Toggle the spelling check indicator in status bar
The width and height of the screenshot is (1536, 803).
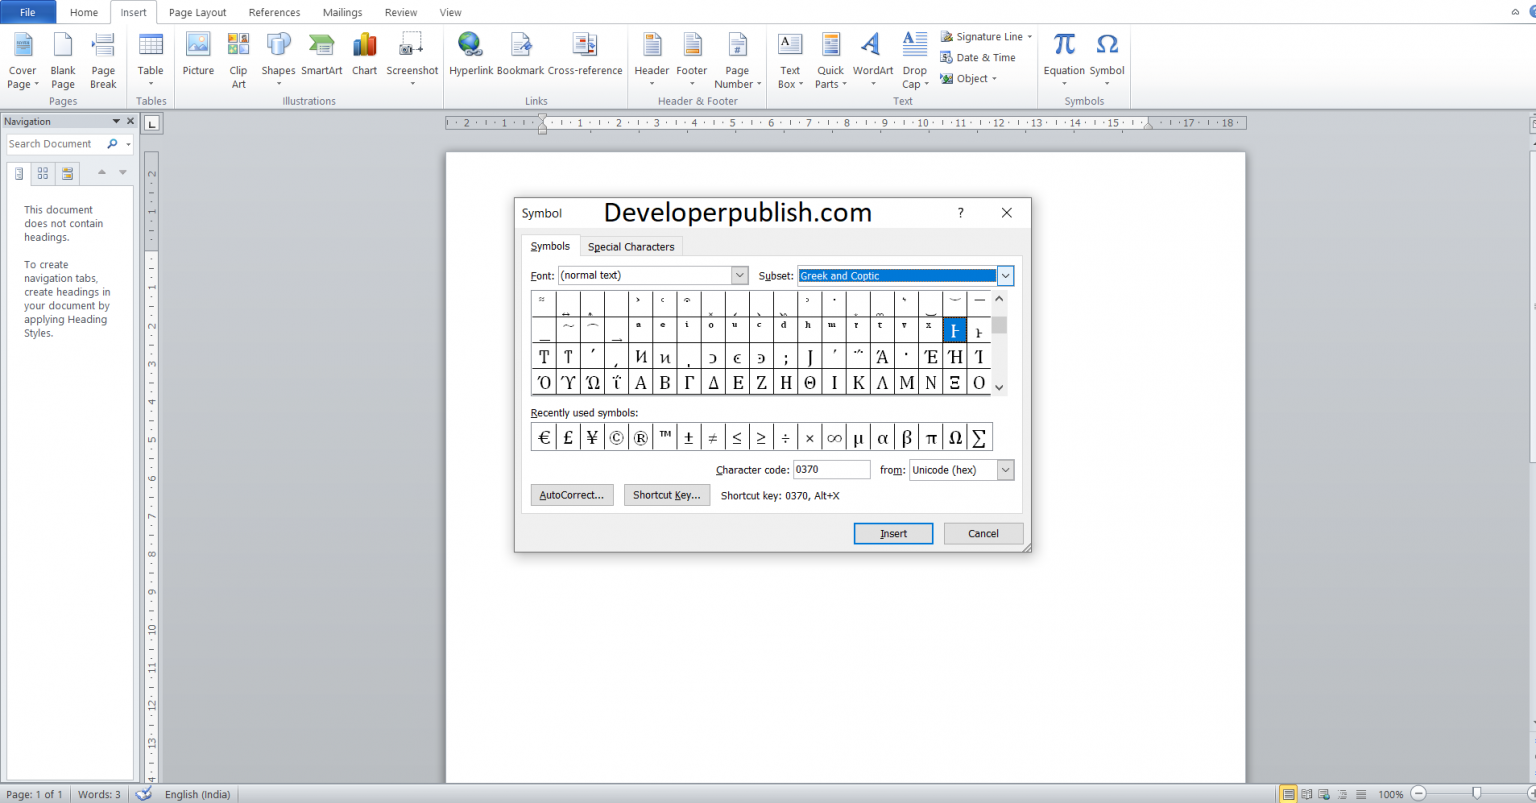[143, 793]
